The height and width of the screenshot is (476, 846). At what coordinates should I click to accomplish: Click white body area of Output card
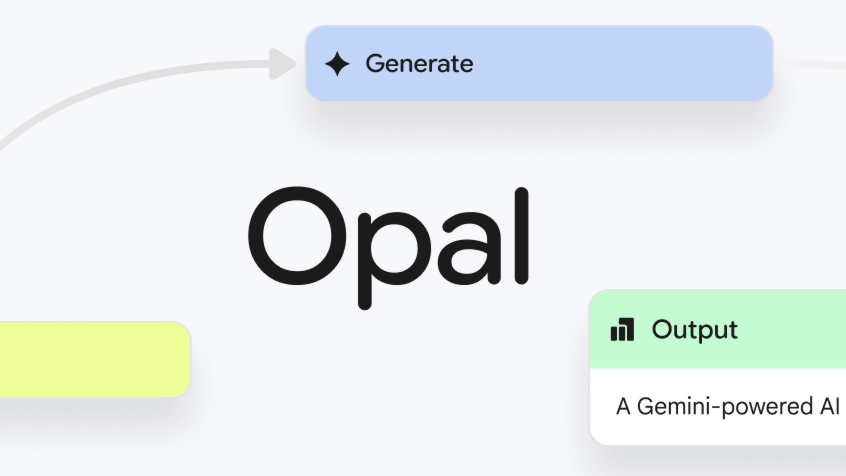tap(720, 430)
